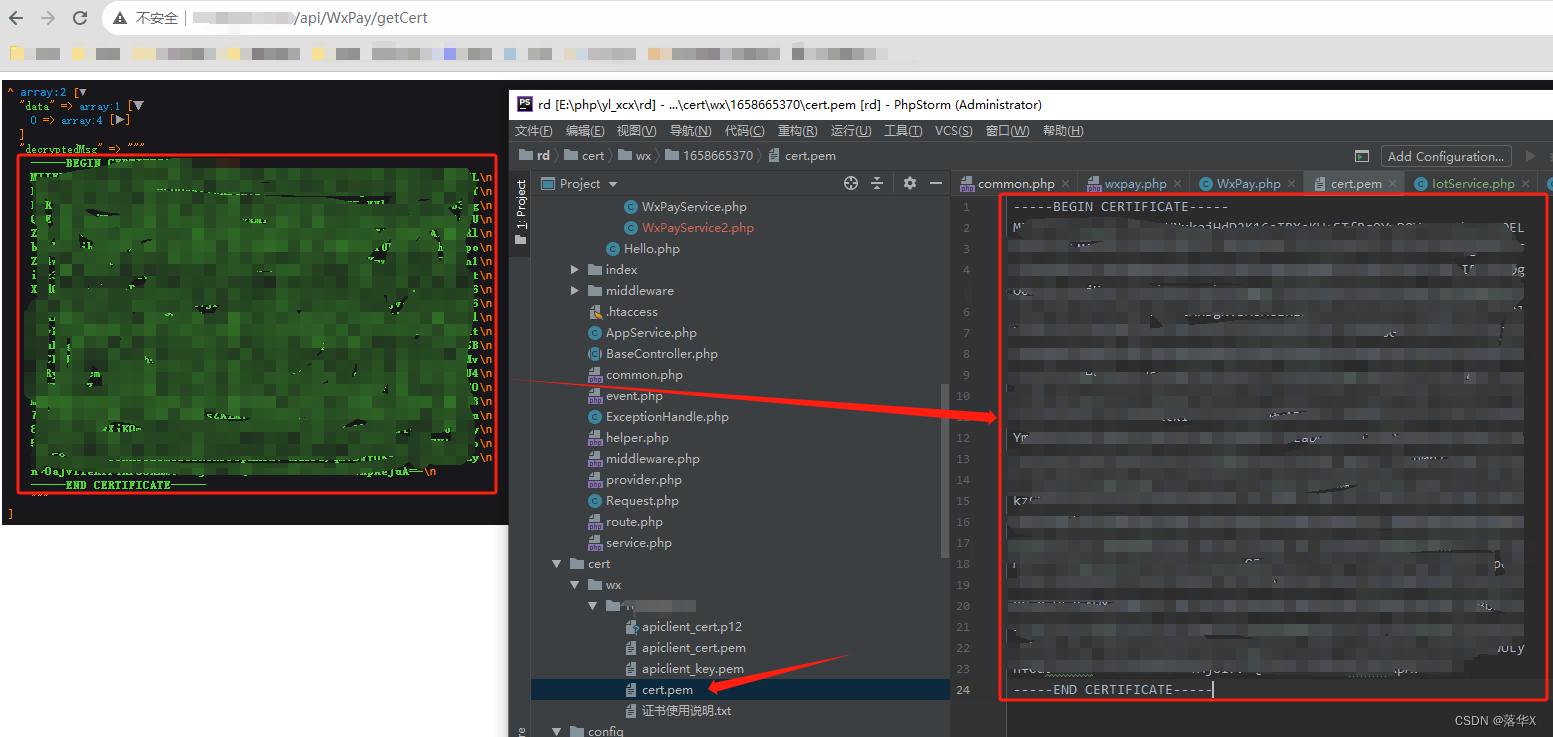Collapse the top-level array:2 dump

coord(83,92)
